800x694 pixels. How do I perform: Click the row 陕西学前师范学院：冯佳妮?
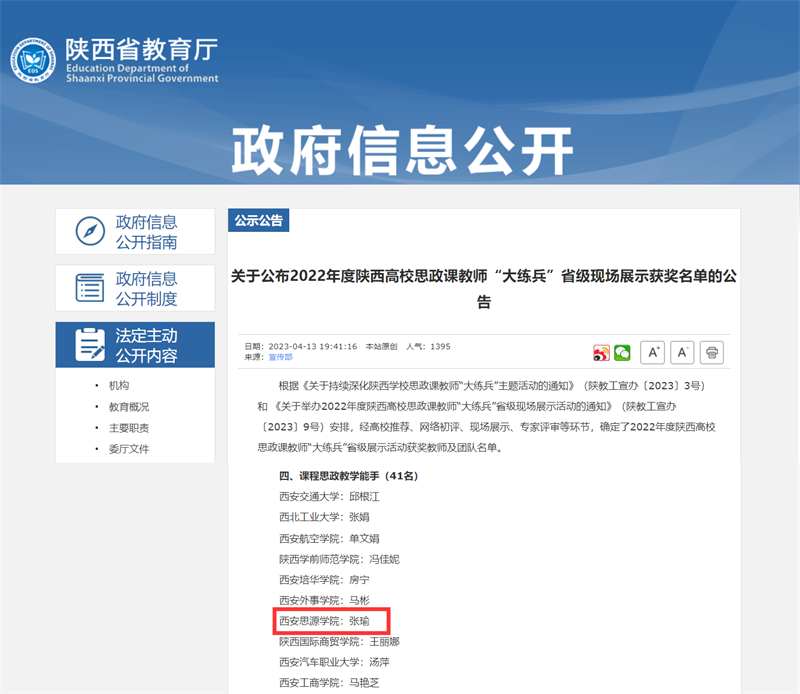pyautogui.click(x=339, y=559)
